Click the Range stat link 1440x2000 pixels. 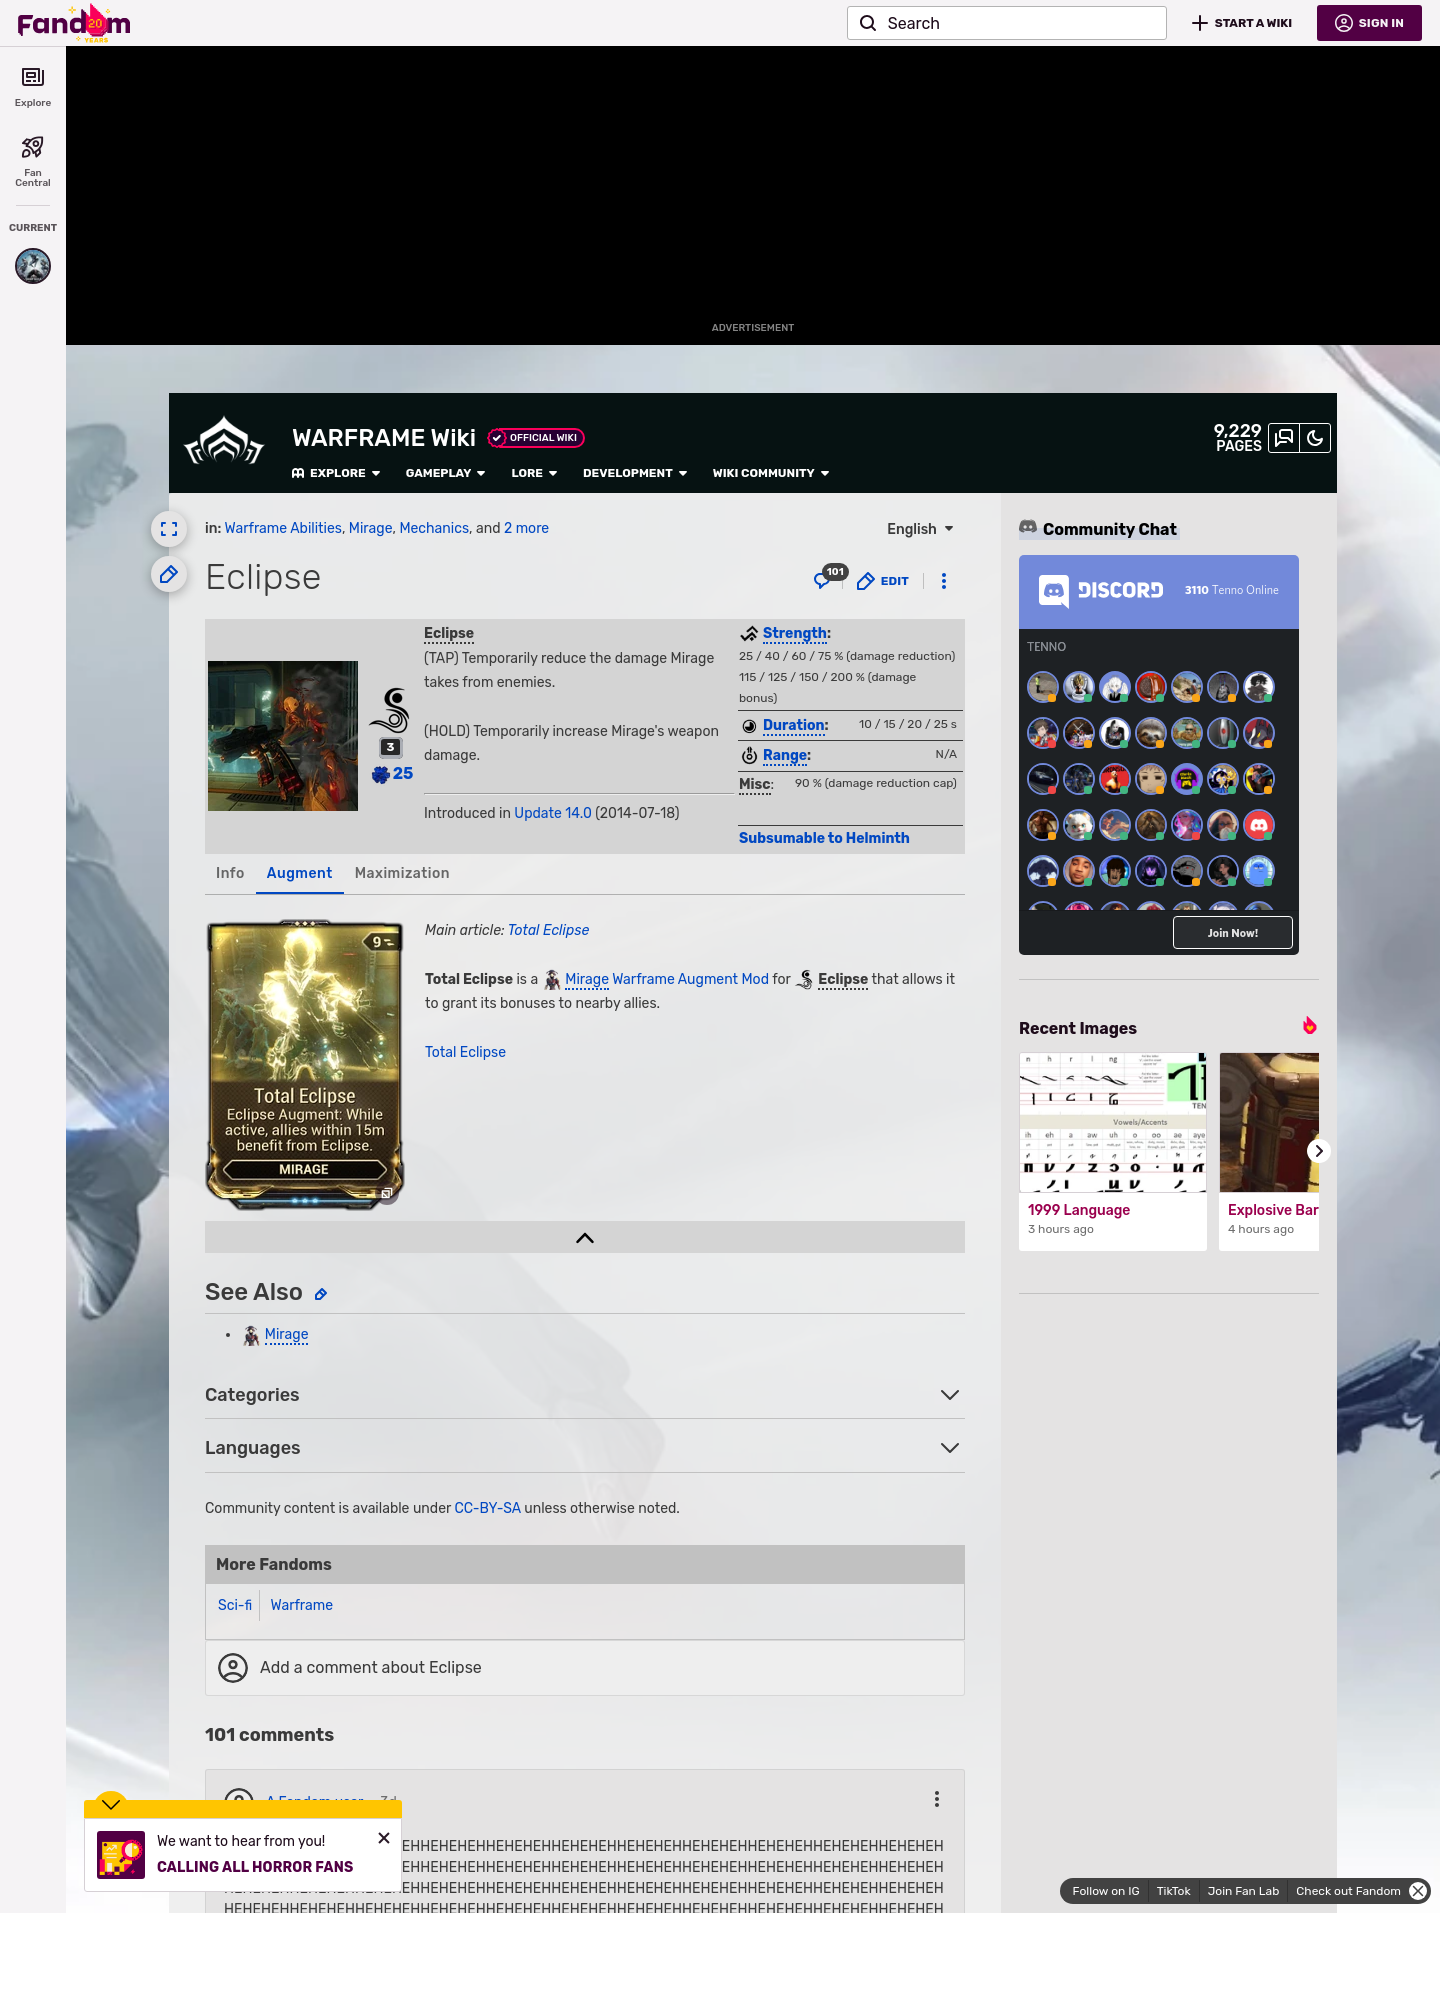pyautogui.click(x=786, y=755)
